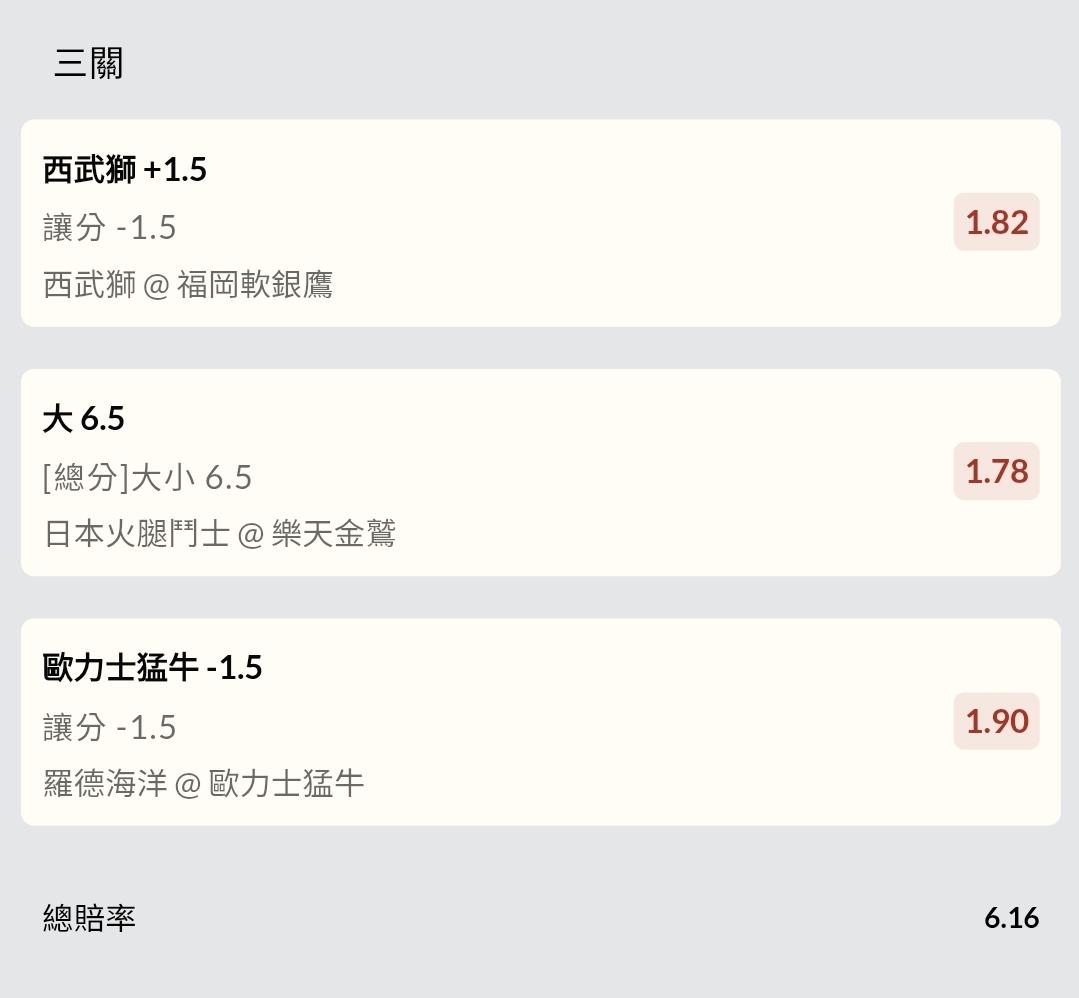Open the 日本火腿鬥士 team name
This screenshot has width=1079, height=998.
tap(136, 534)
